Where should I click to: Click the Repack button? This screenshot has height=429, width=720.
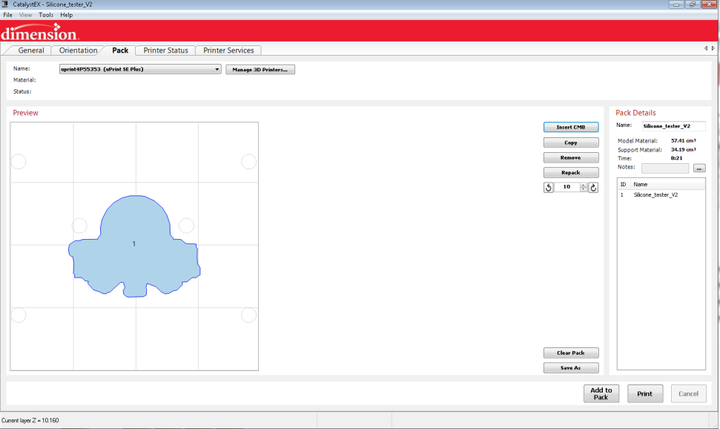571,173
